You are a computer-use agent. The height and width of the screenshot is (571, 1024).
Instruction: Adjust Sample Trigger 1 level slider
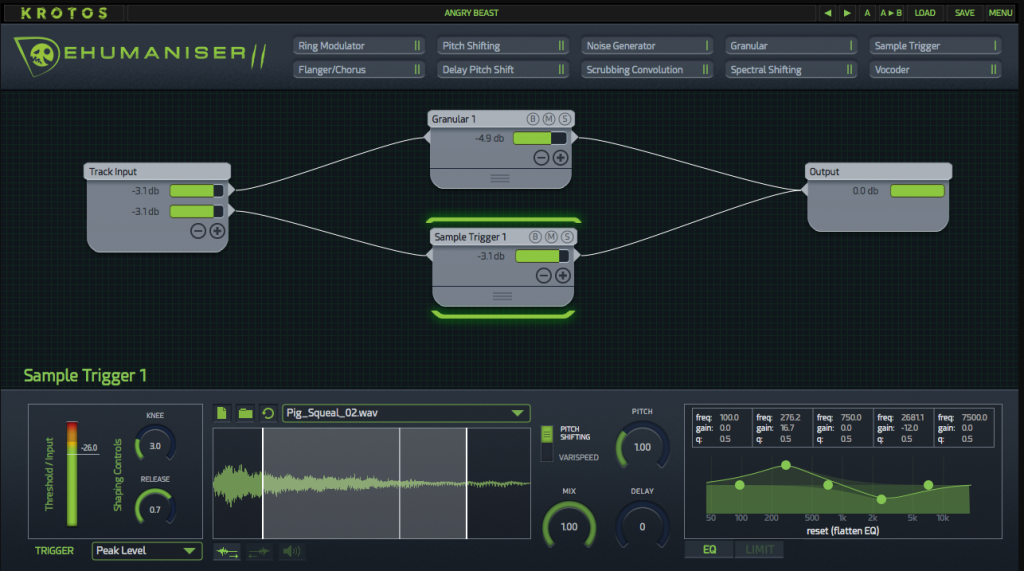point(542,256)
